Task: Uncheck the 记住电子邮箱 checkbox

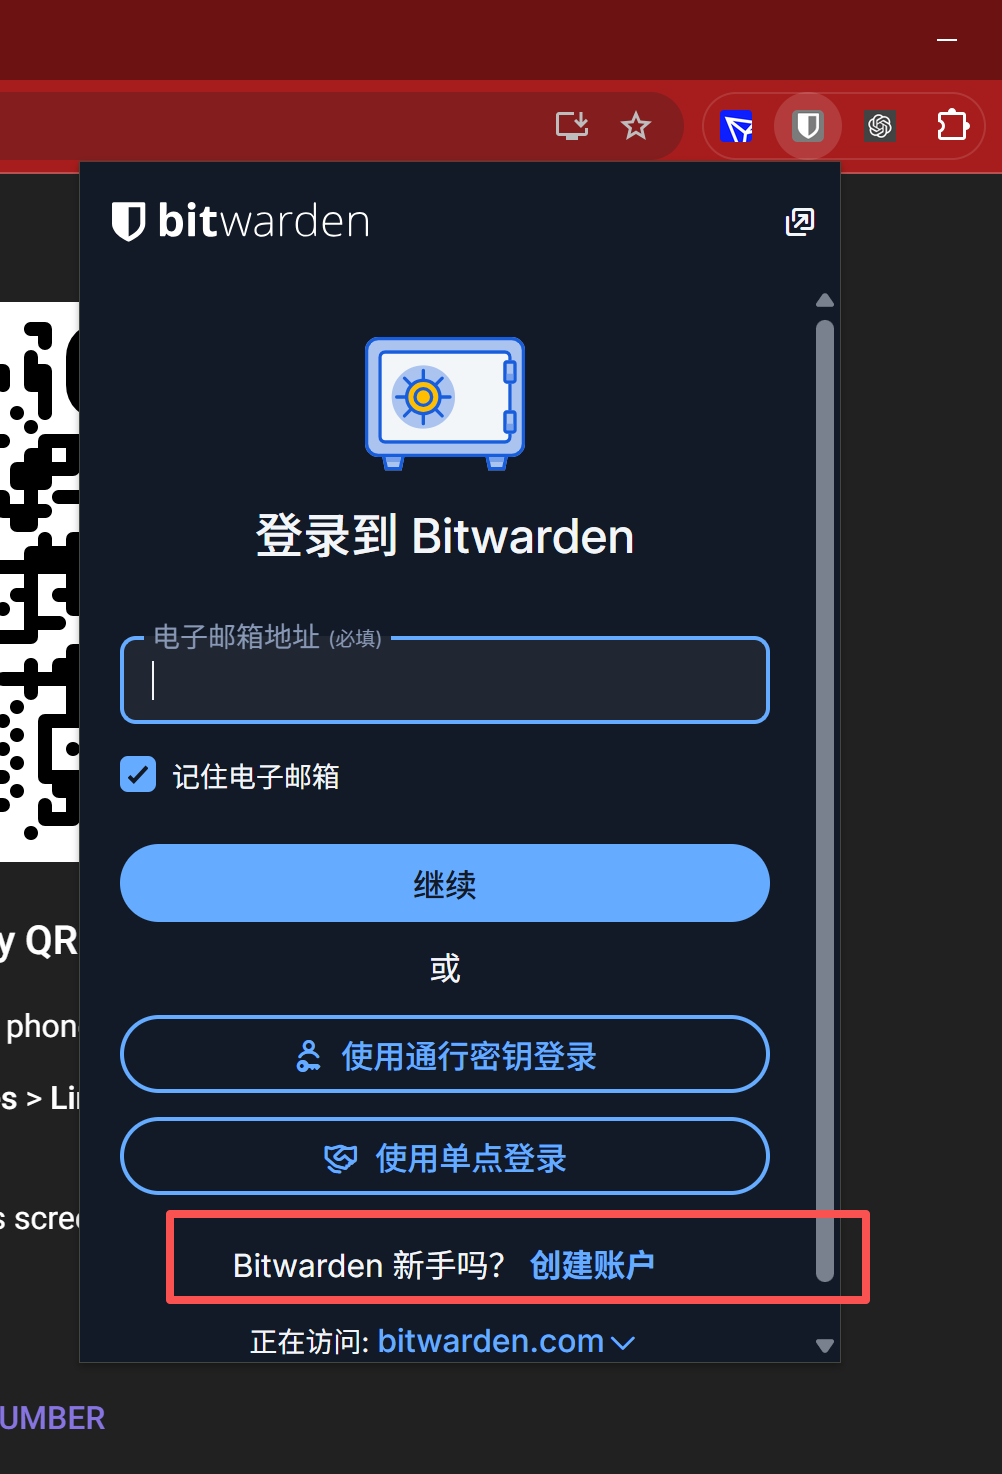Action: pos(138,775)
